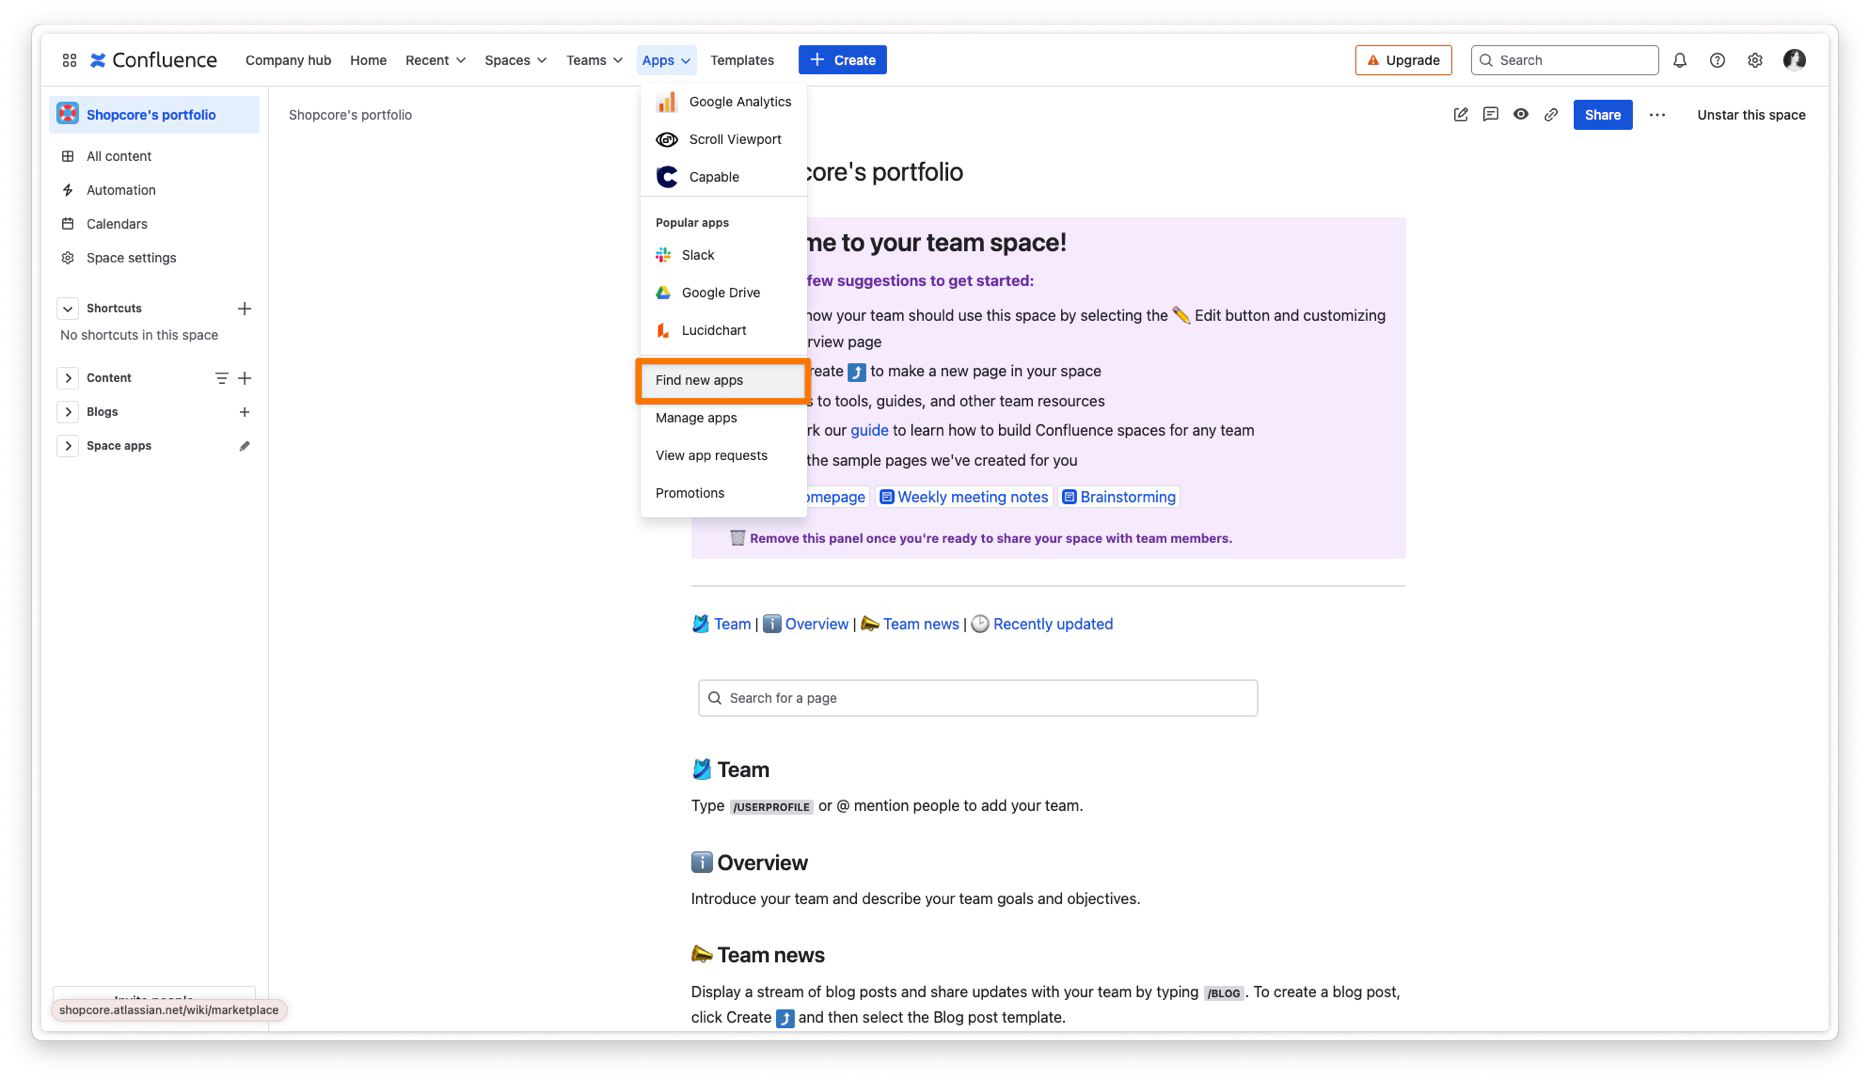Screen dimensions: 1870x1080
Task: Click Unstar this space
Action: click(x=1751, y=115)
